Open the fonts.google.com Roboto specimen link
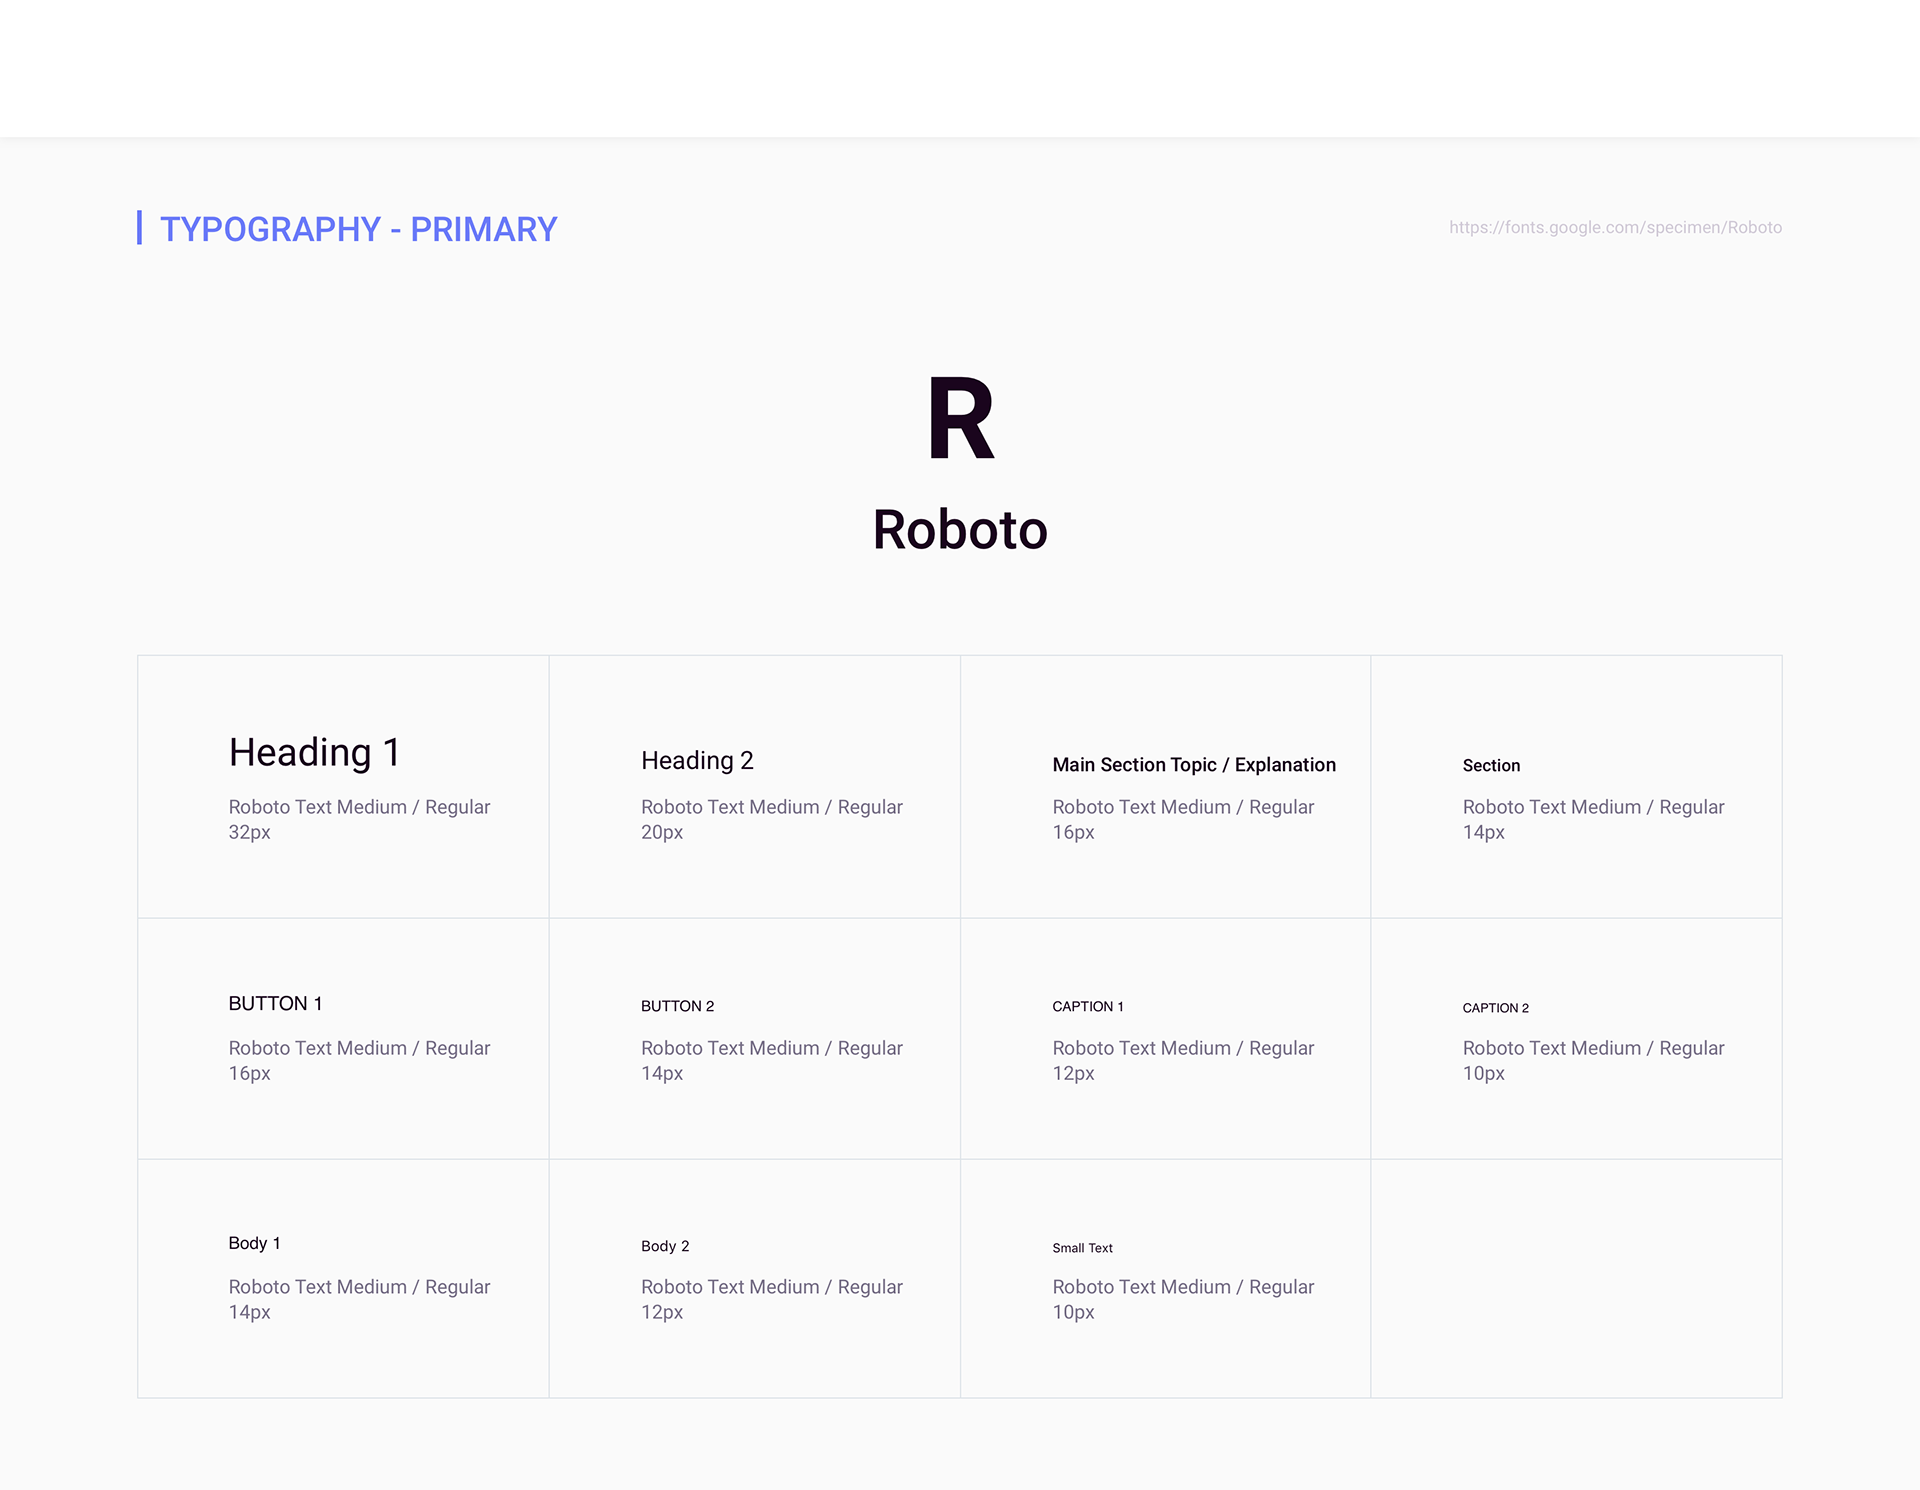 tap(1615, 228)
